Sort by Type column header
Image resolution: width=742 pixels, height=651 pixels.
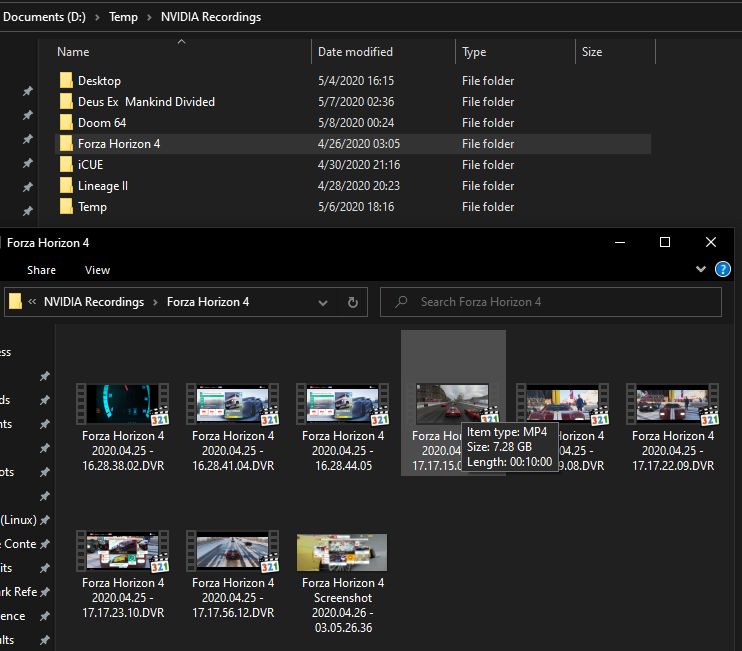(x=474, y=52)
